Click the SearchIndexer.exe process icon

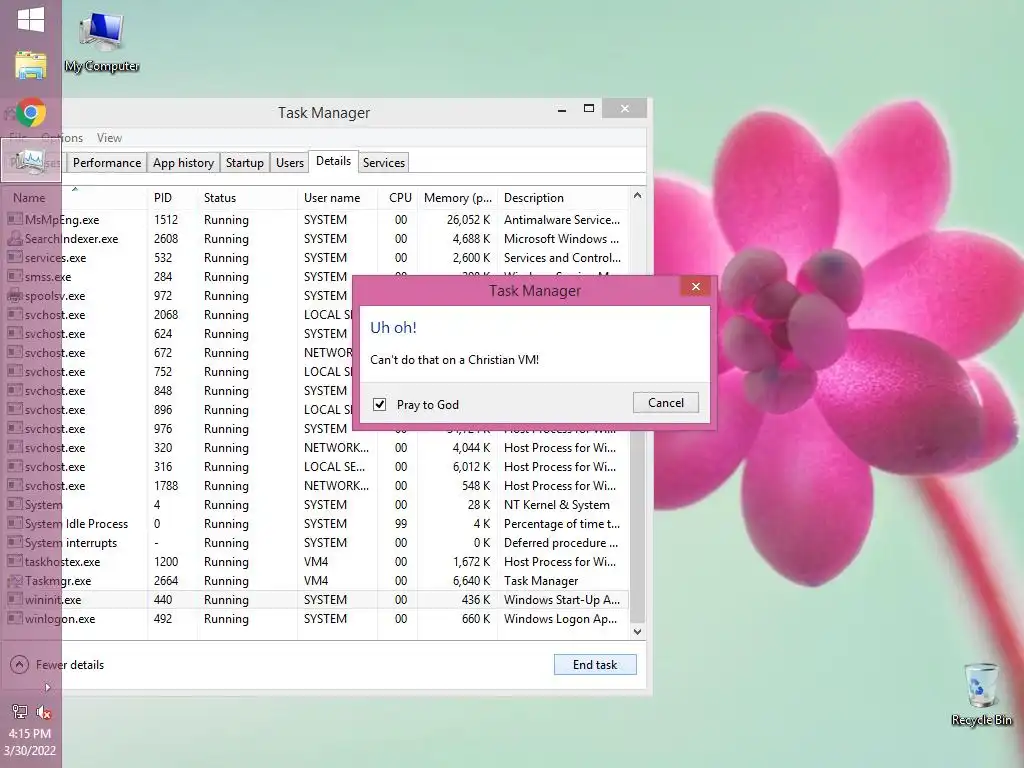click(x=14, y=238)
